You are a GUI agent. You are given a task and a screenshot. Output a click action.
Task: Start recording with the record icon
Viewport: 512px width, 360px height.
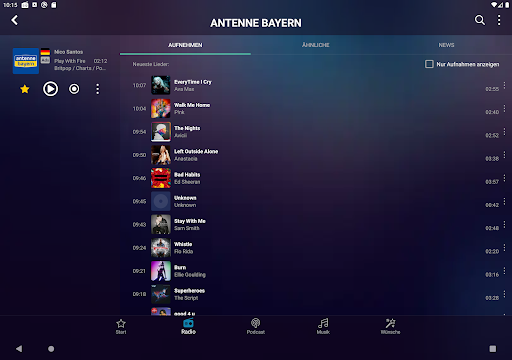coord(74,89)
